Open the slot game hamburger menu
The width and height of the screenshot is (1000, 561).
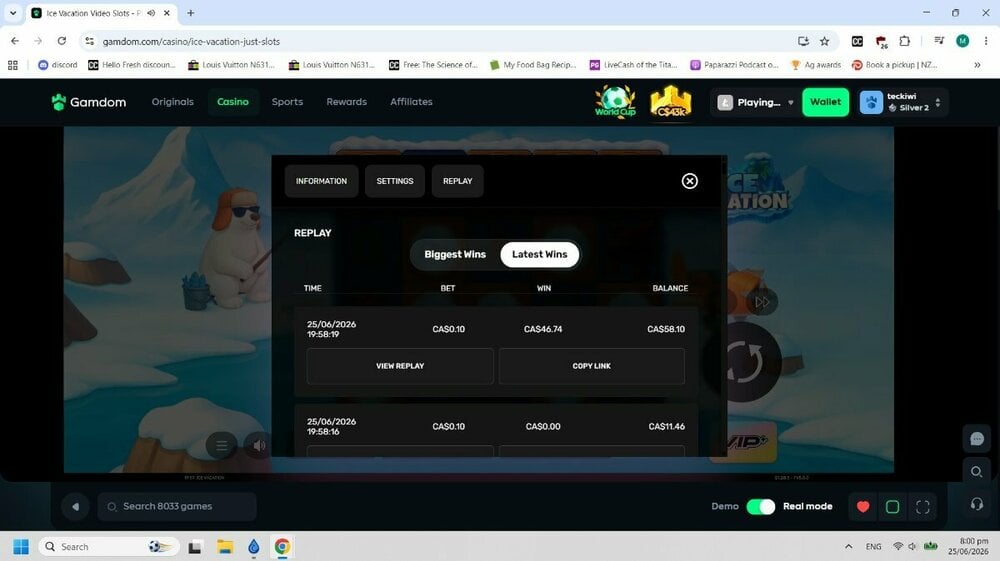pos(221,446)
